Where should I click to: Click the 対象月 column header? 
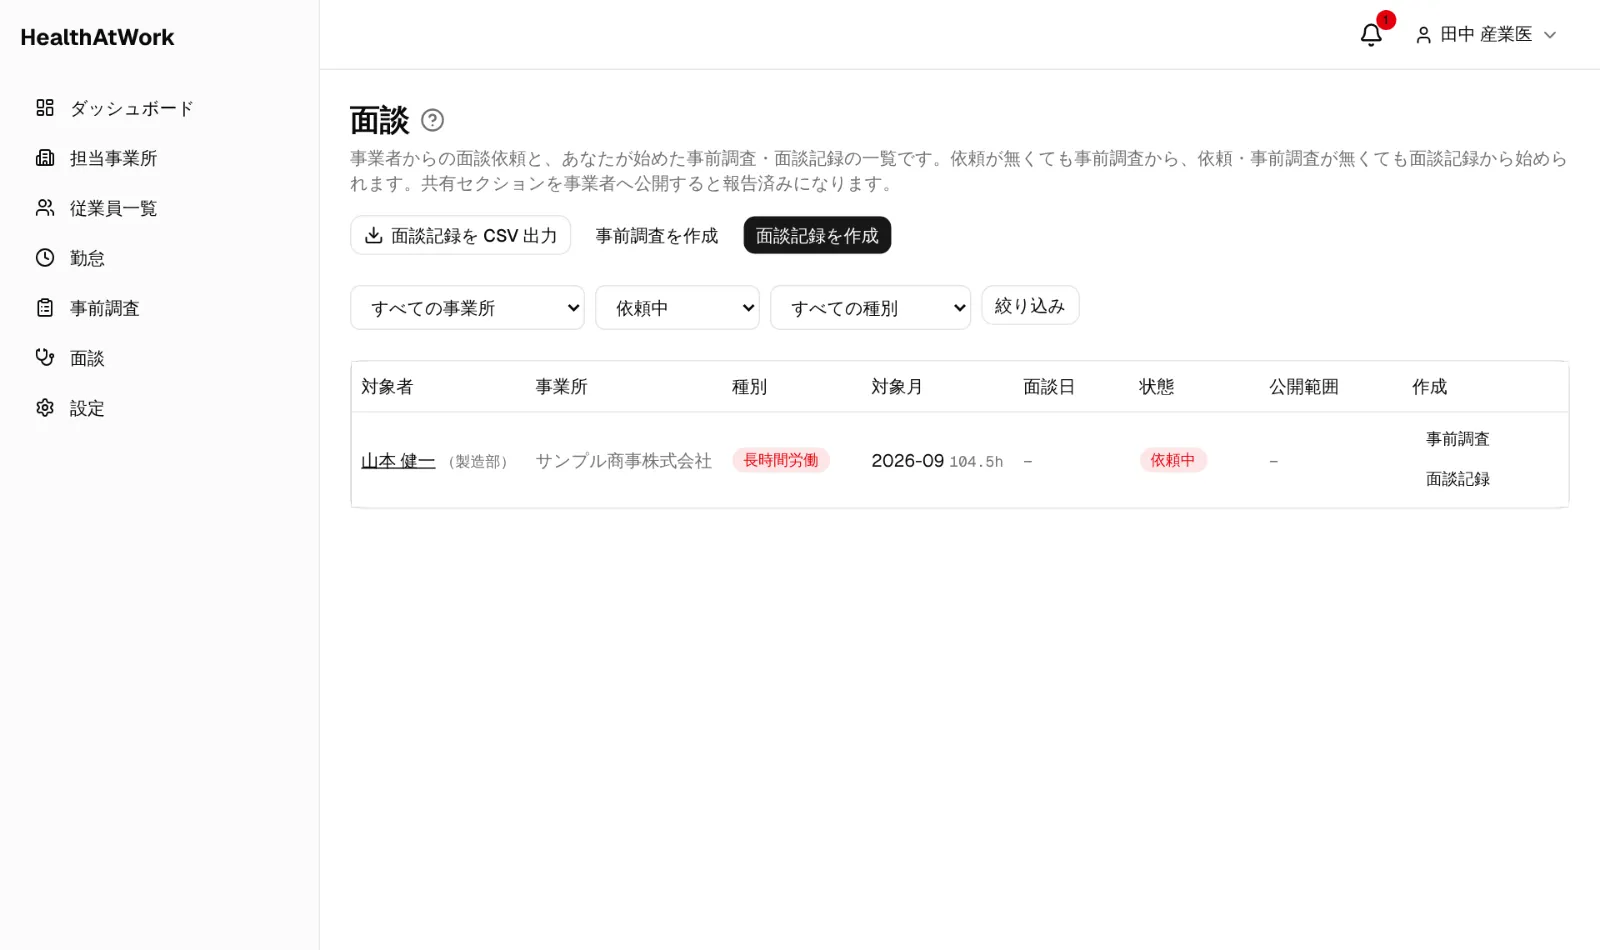pyautogui.click(x=897, y=387)
